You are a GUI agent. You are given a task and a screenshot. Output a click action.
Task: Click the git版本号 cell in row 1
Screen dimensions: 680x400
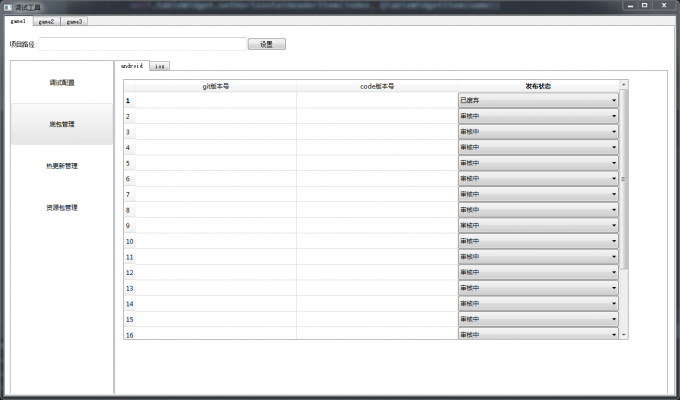point(216,100)
